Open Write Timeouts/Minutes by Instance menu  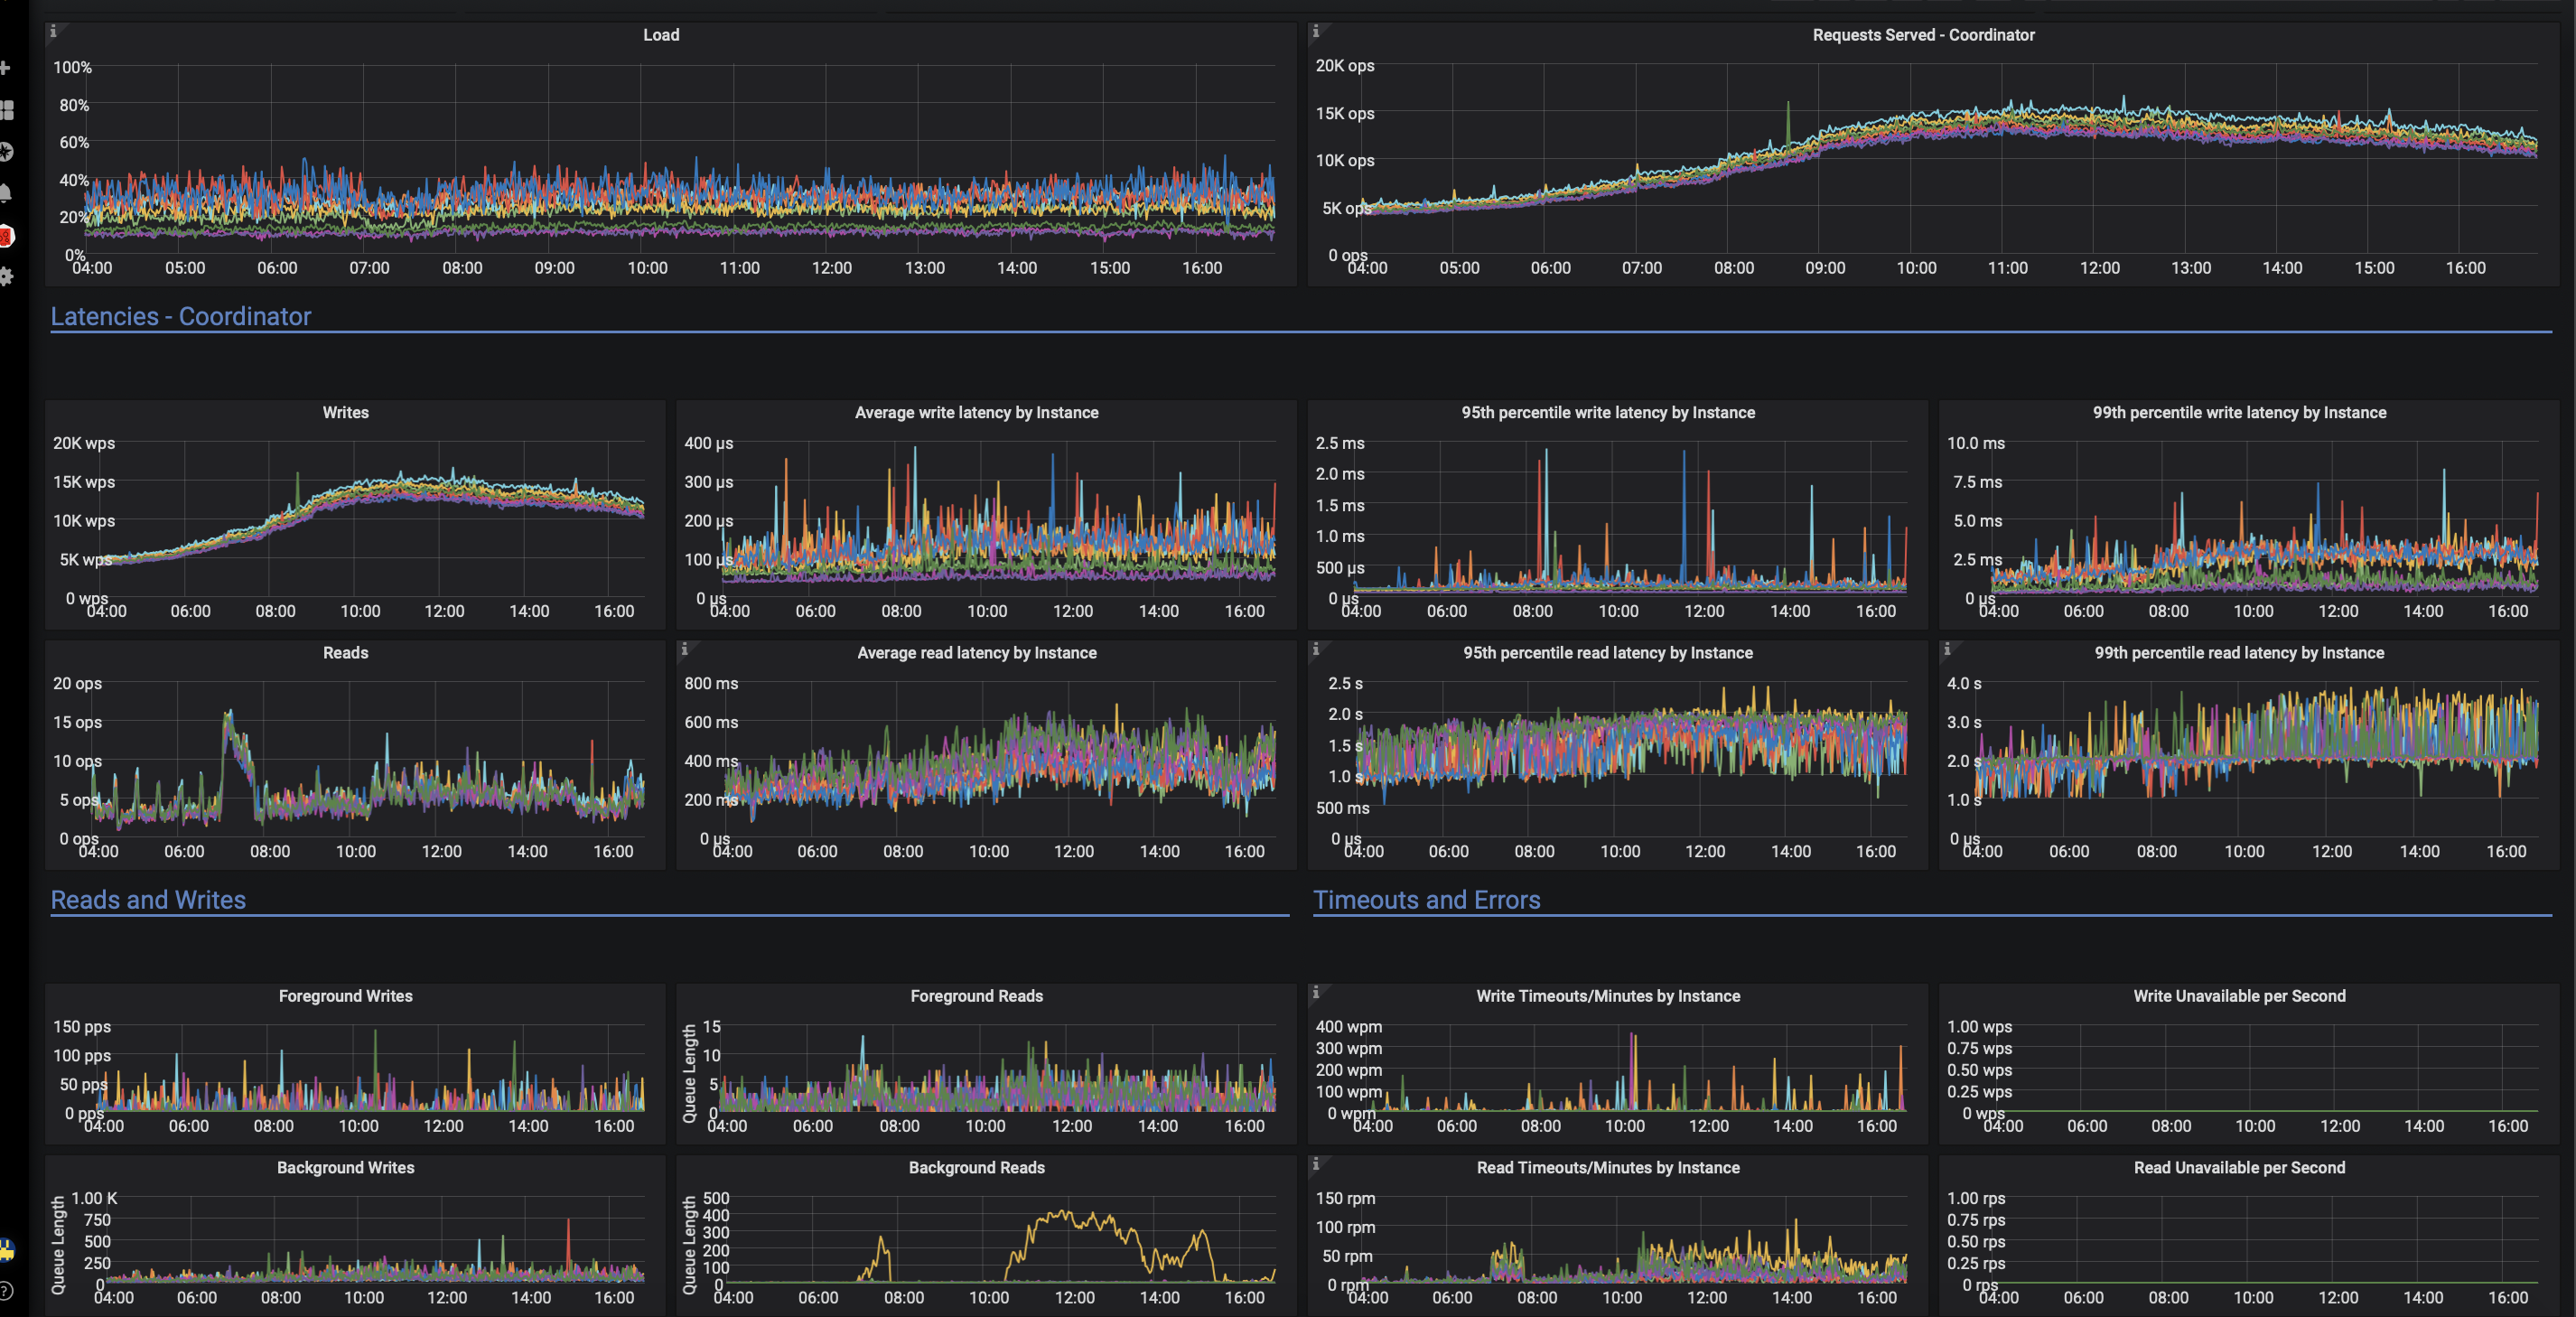(1608, 996)
